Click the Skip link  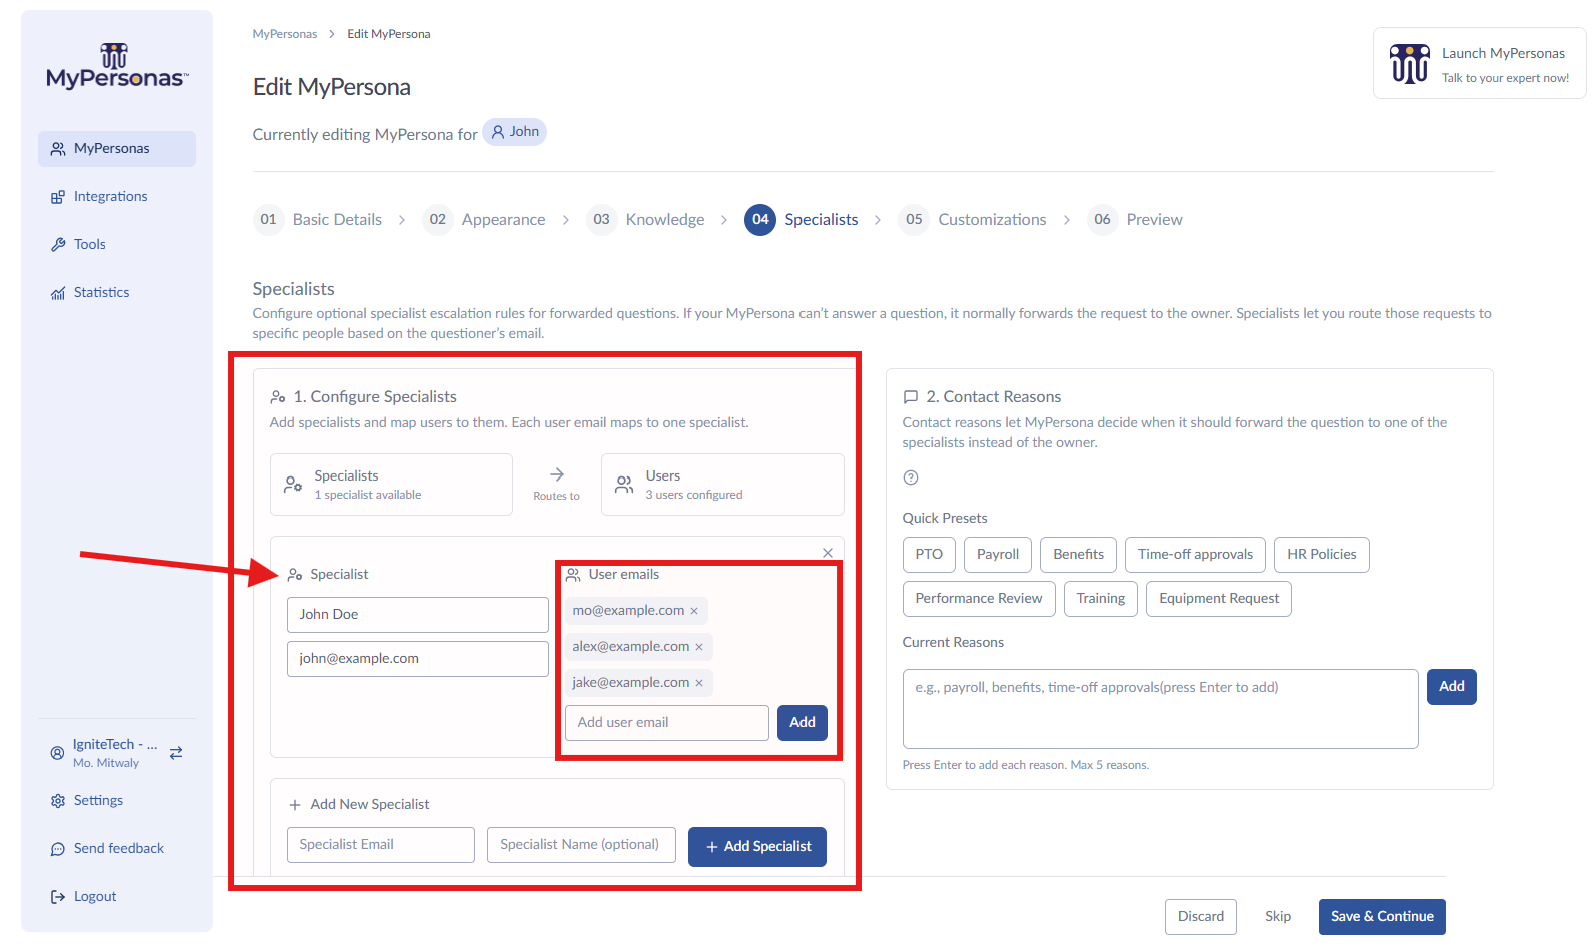[1278, 917]
